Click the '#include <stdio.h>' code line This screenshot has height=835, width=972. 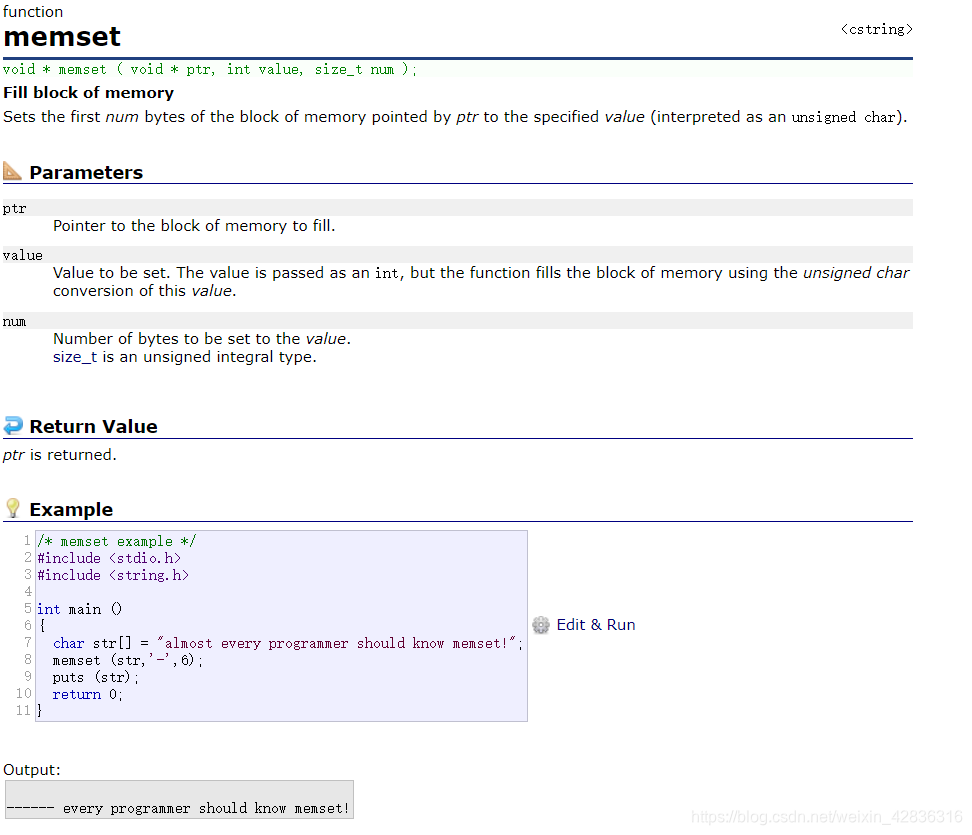109,558
